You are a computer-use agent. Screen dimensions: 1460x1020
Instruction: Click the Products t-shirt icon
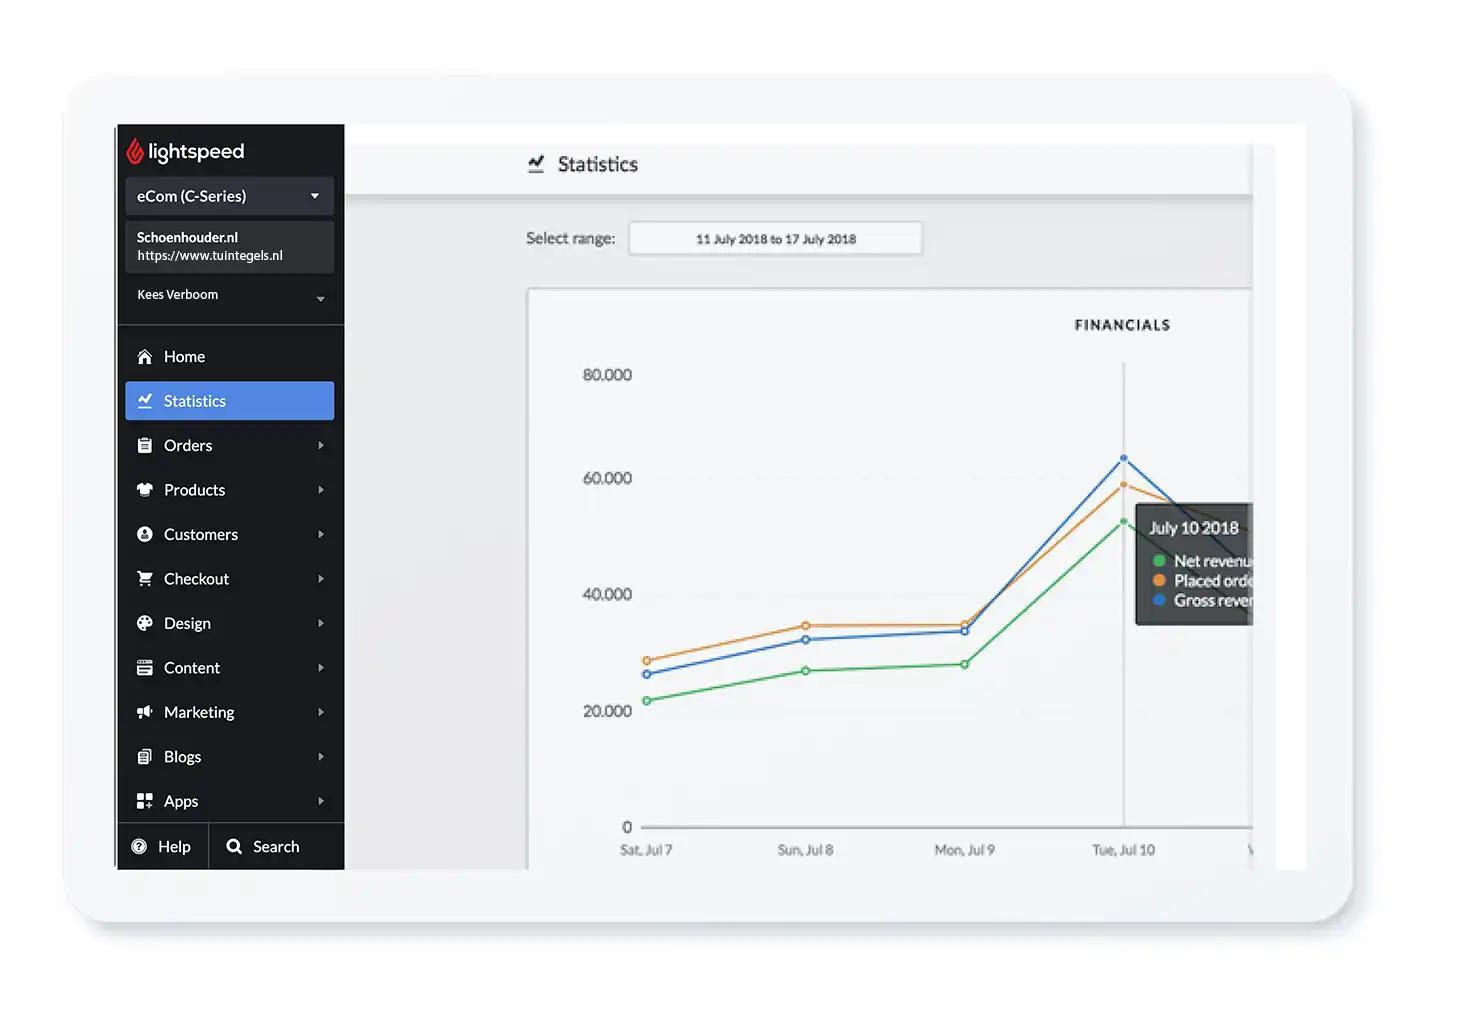(x=145, y=490)
